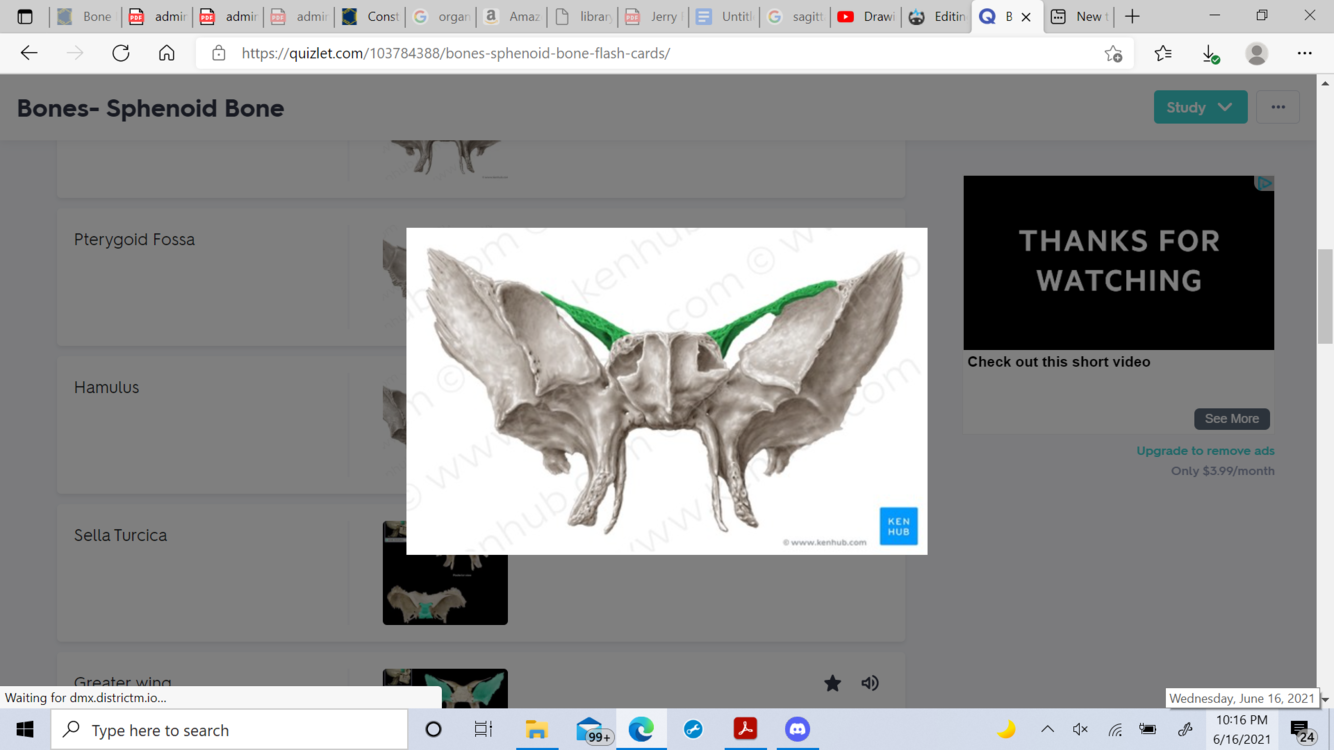Click the taskbar clock and date
The image size is (1334, 750).
click(x=1242, y=730)
